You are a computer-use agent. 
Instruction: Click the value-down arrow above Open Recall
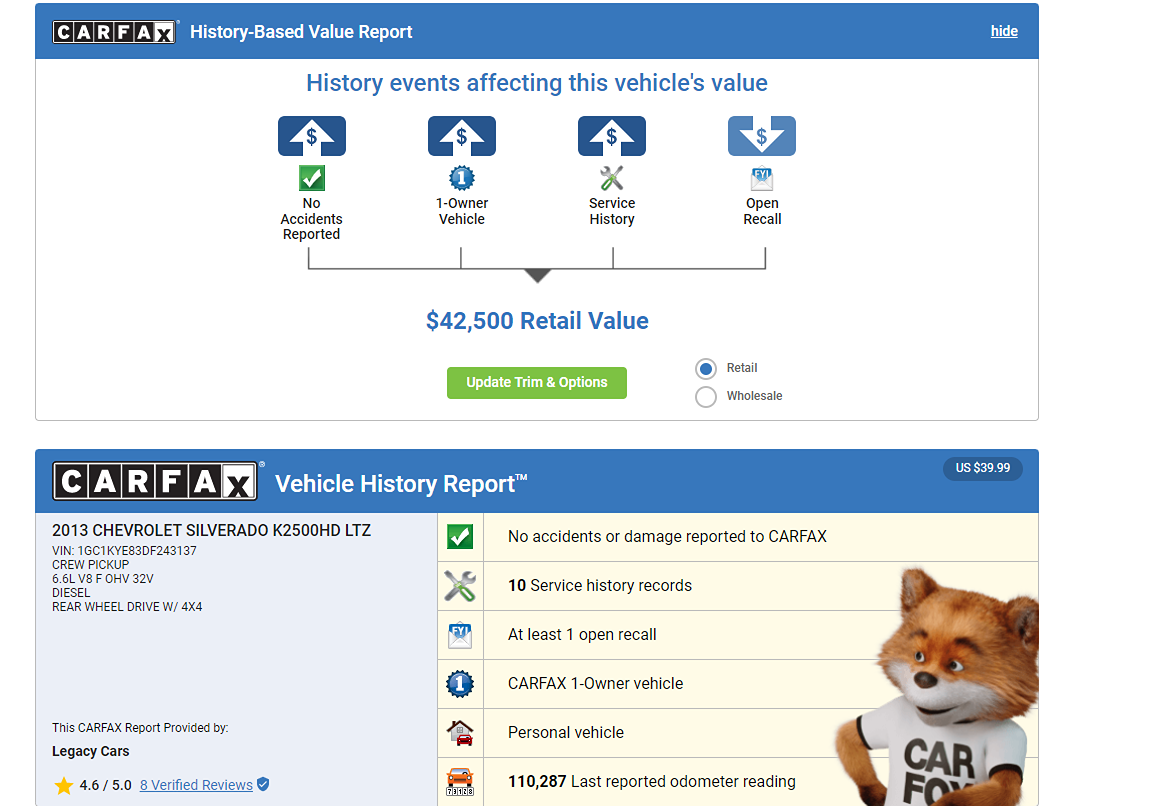click(762, 136)
